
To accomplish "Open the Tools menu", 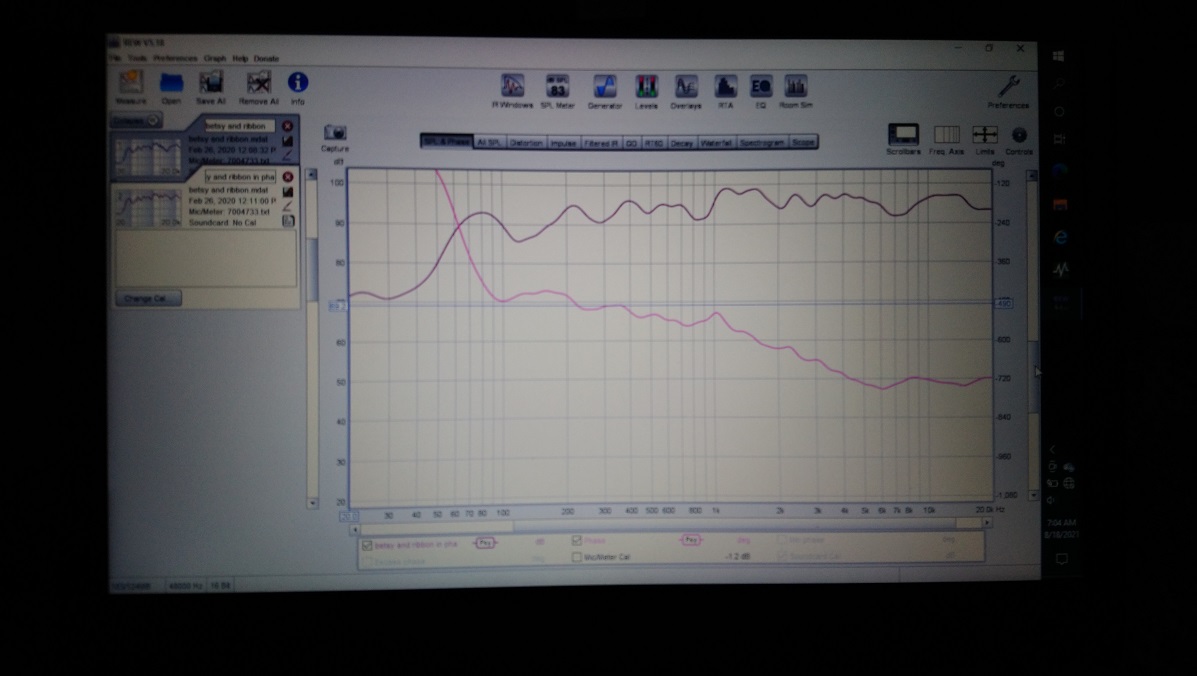I will coord(137,58).
